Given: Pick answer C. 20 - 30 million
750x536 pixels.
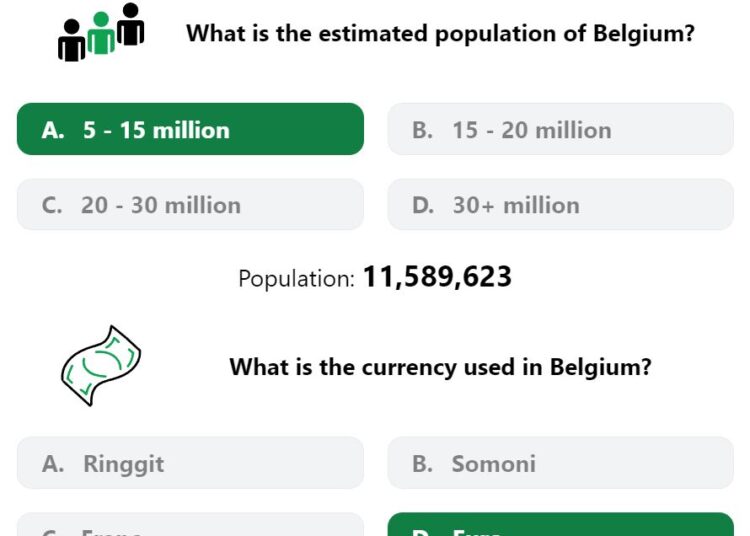Looking at the screenshot, I should [x=190, y=205].
